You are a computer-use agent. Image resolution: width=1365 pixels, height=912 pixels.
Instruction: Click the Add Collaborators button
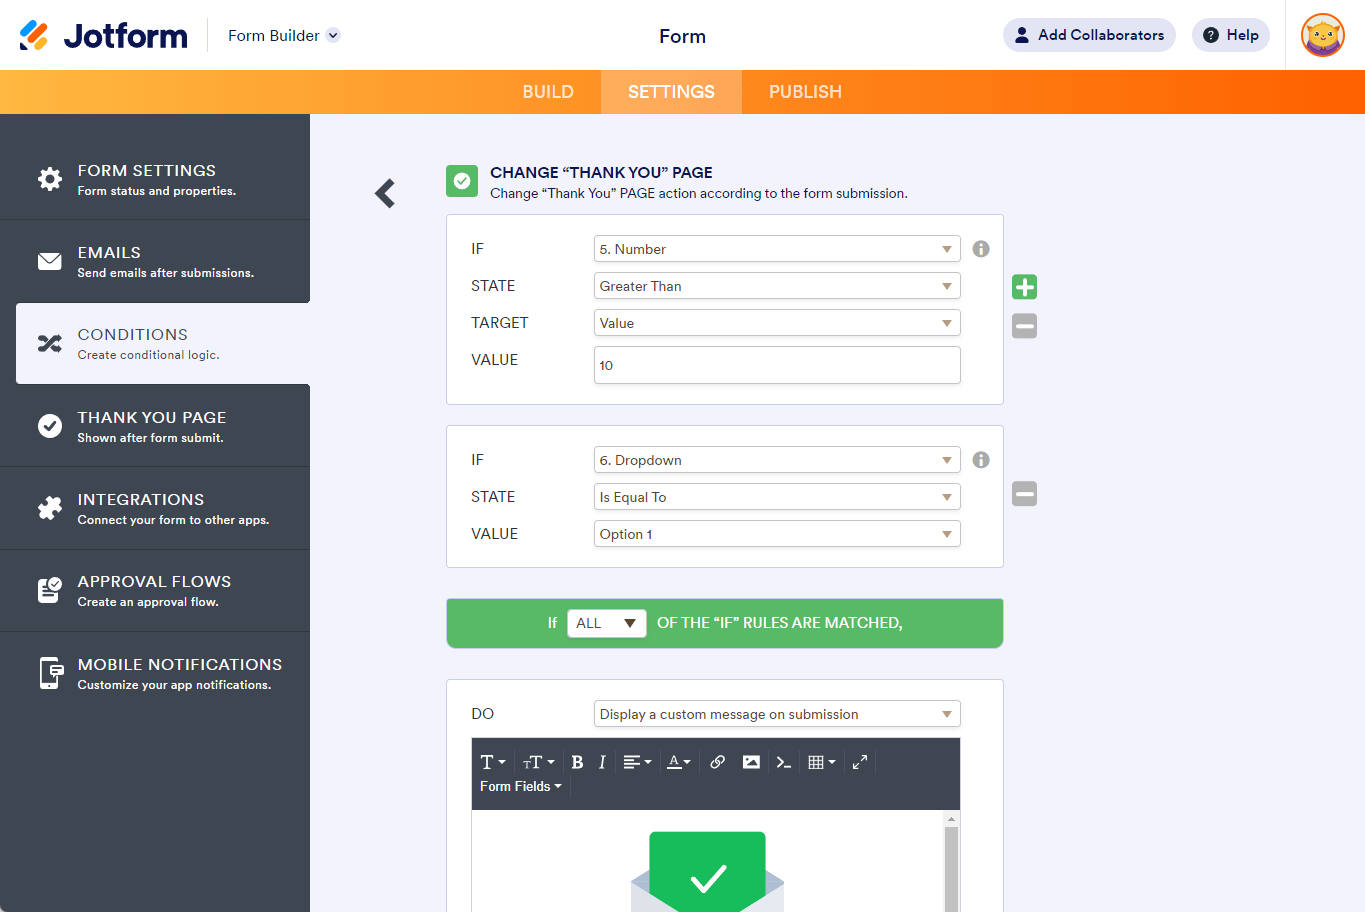tap(1089, 35)
